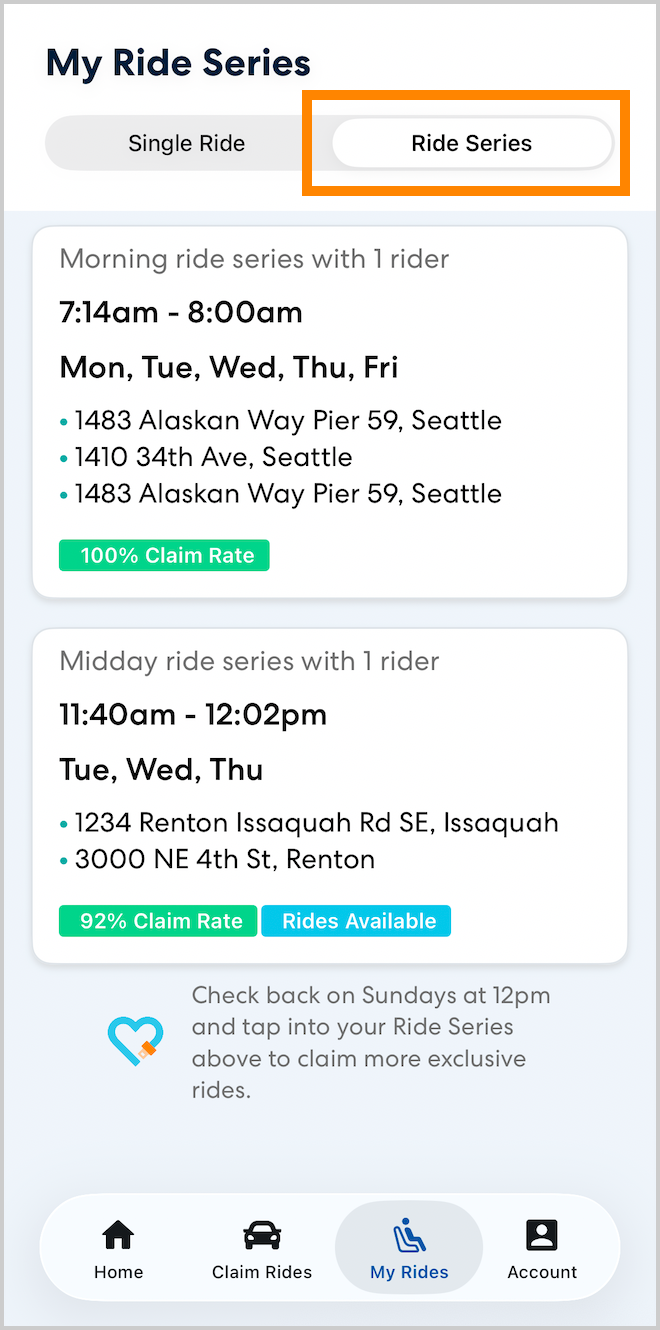Click the Rides Available badge
The height and width of the screenshot is (1330, 660).
point(356,920)
